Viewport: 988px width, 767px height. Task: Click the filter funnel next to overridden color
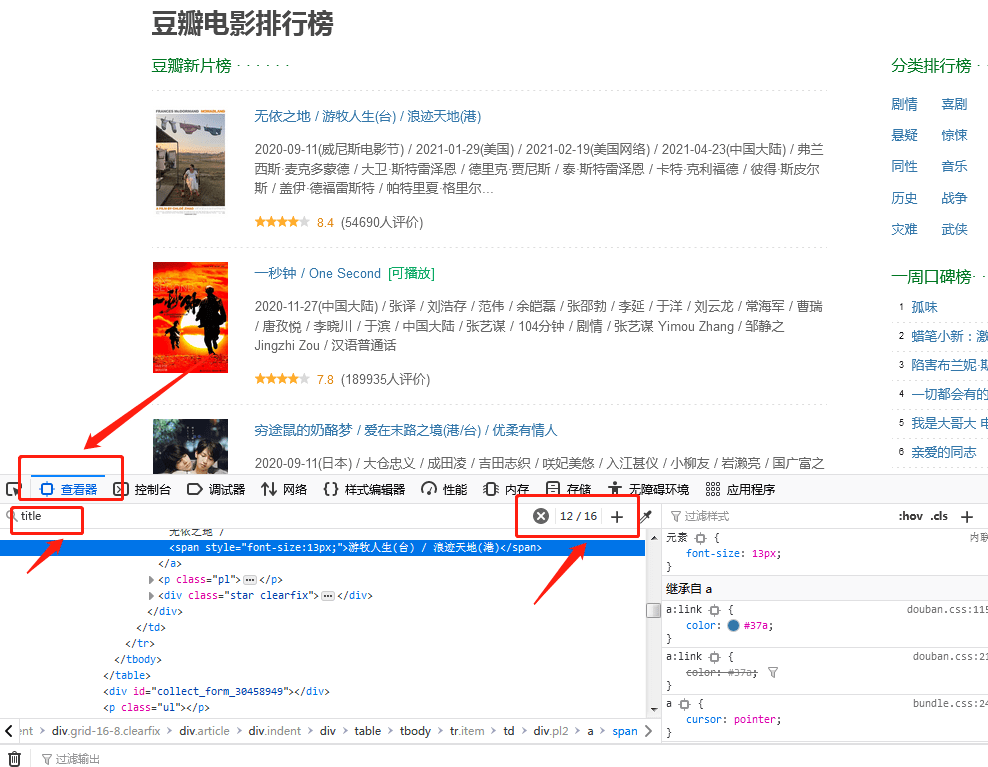(x=773, y=672)
